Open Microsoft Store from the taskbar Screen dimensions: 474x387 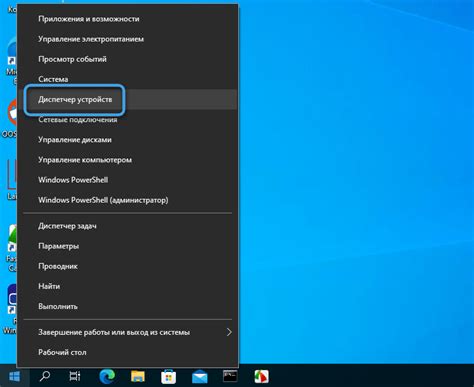[168, 377]
